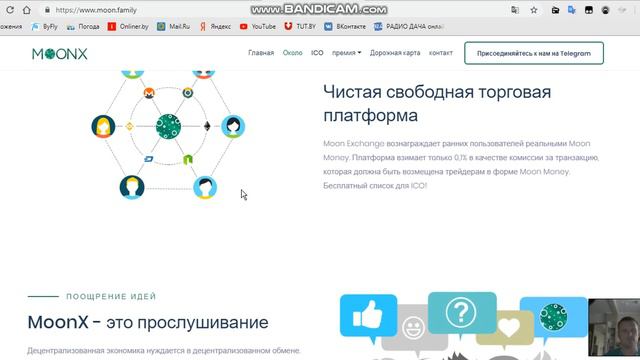Expand the премия dropdown menu

click(x=347, y=53)
